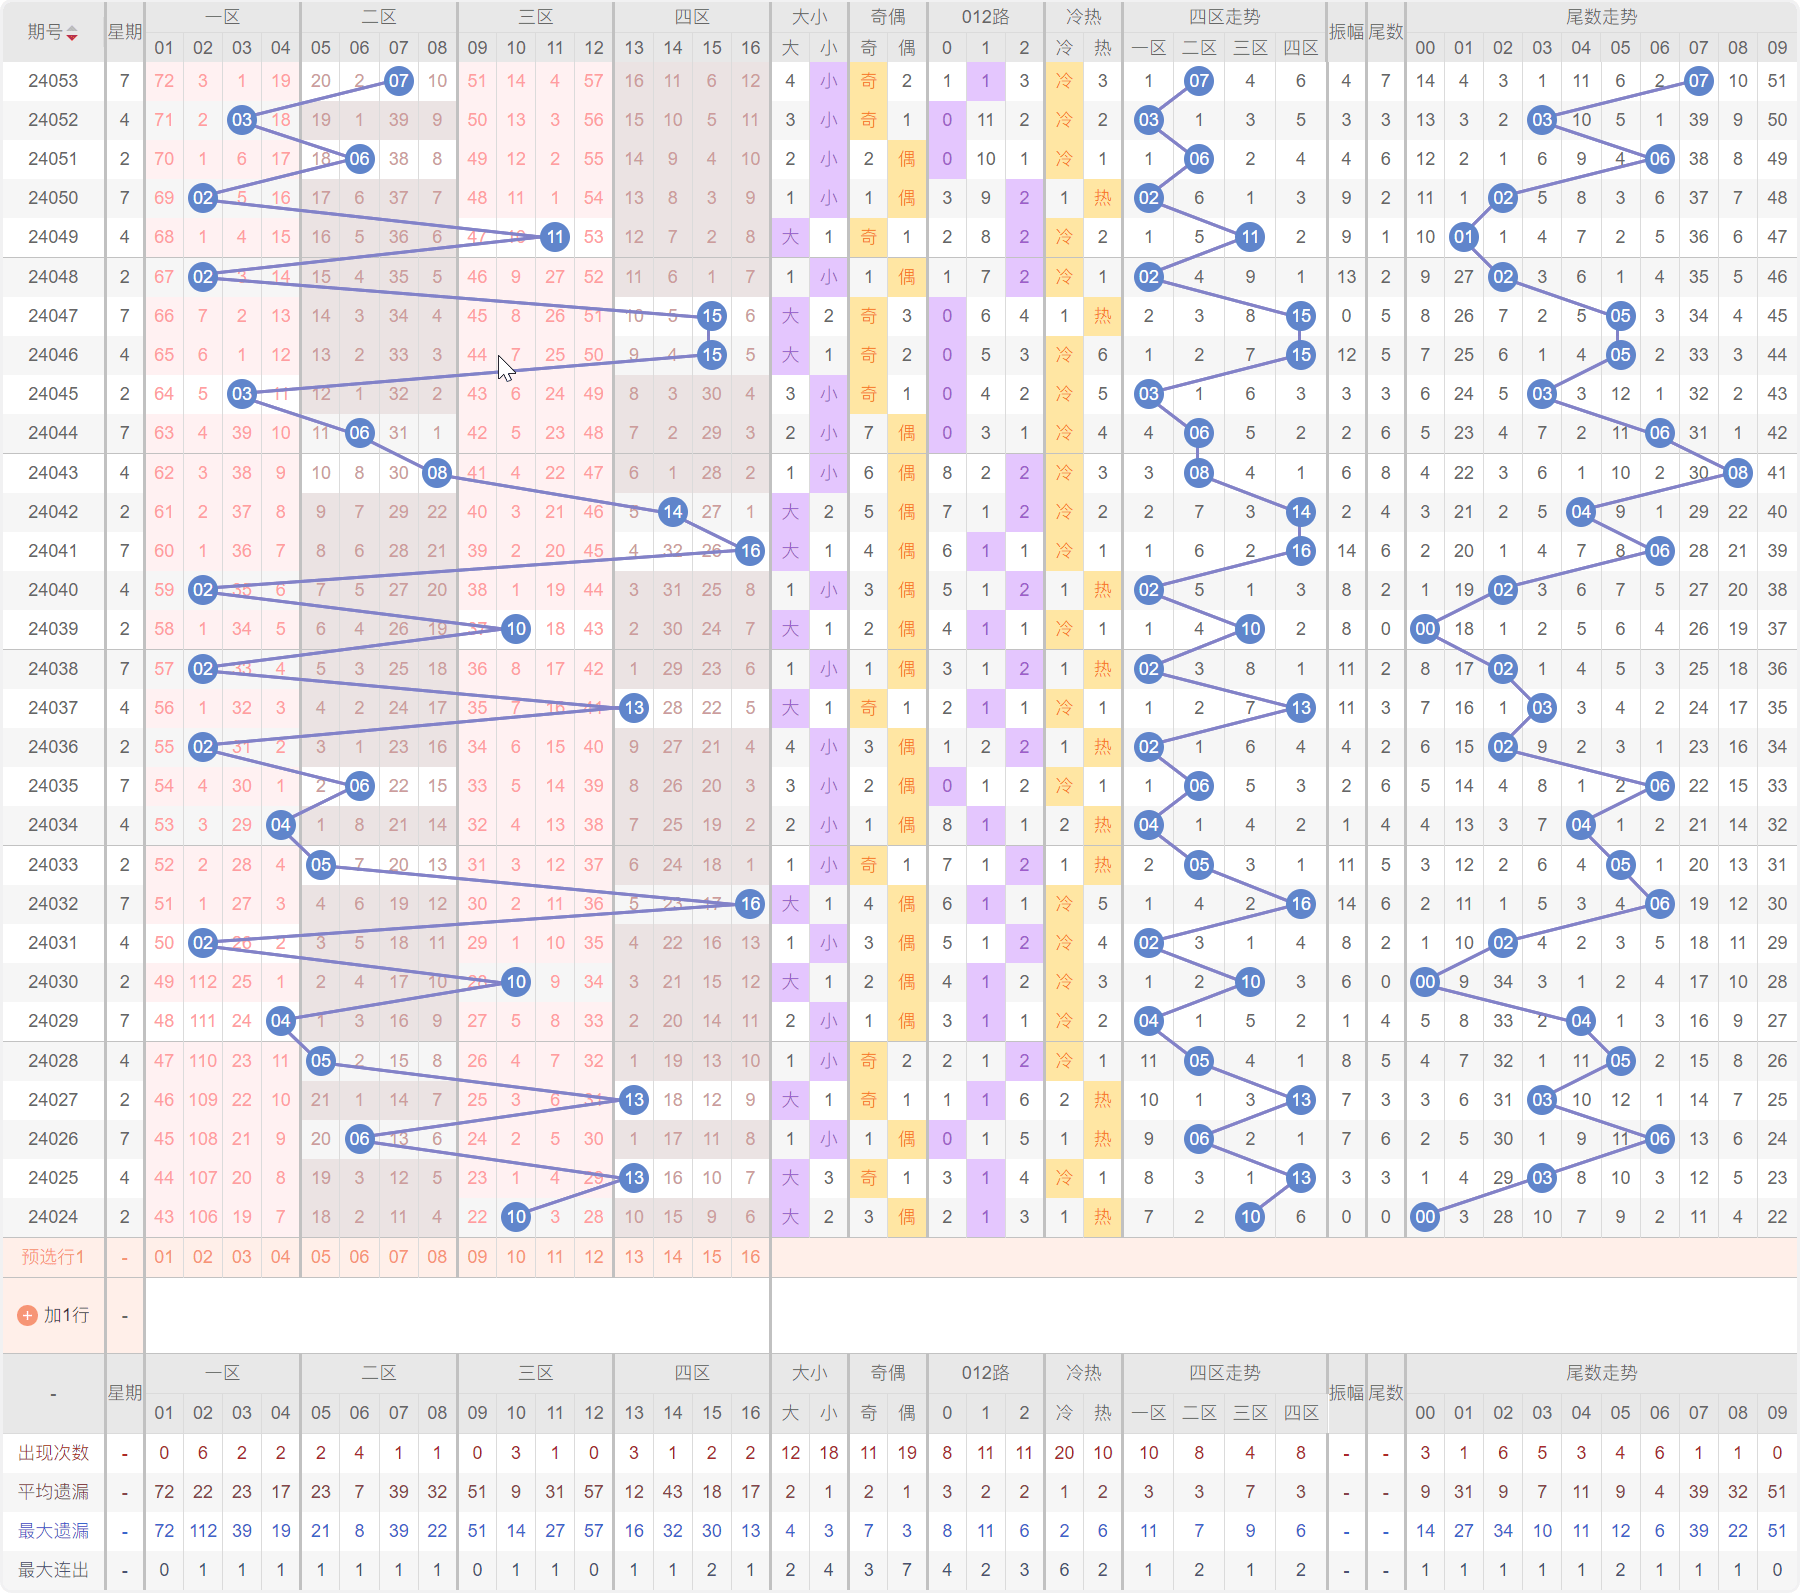
Task: Pick number 04 in the 预选行1 row
Action: [x=281, y=1257]
